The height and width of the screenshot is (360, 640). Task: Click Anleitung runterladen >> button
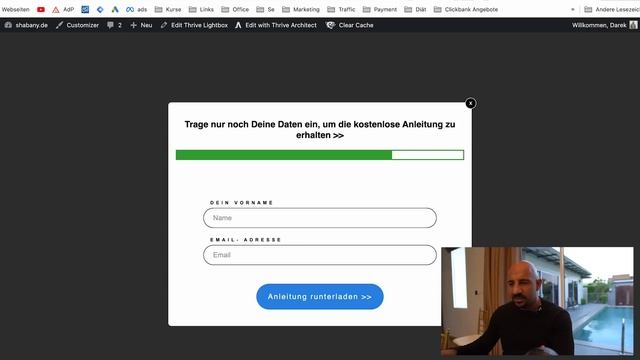pyautogui.click(x=320, y=297)
